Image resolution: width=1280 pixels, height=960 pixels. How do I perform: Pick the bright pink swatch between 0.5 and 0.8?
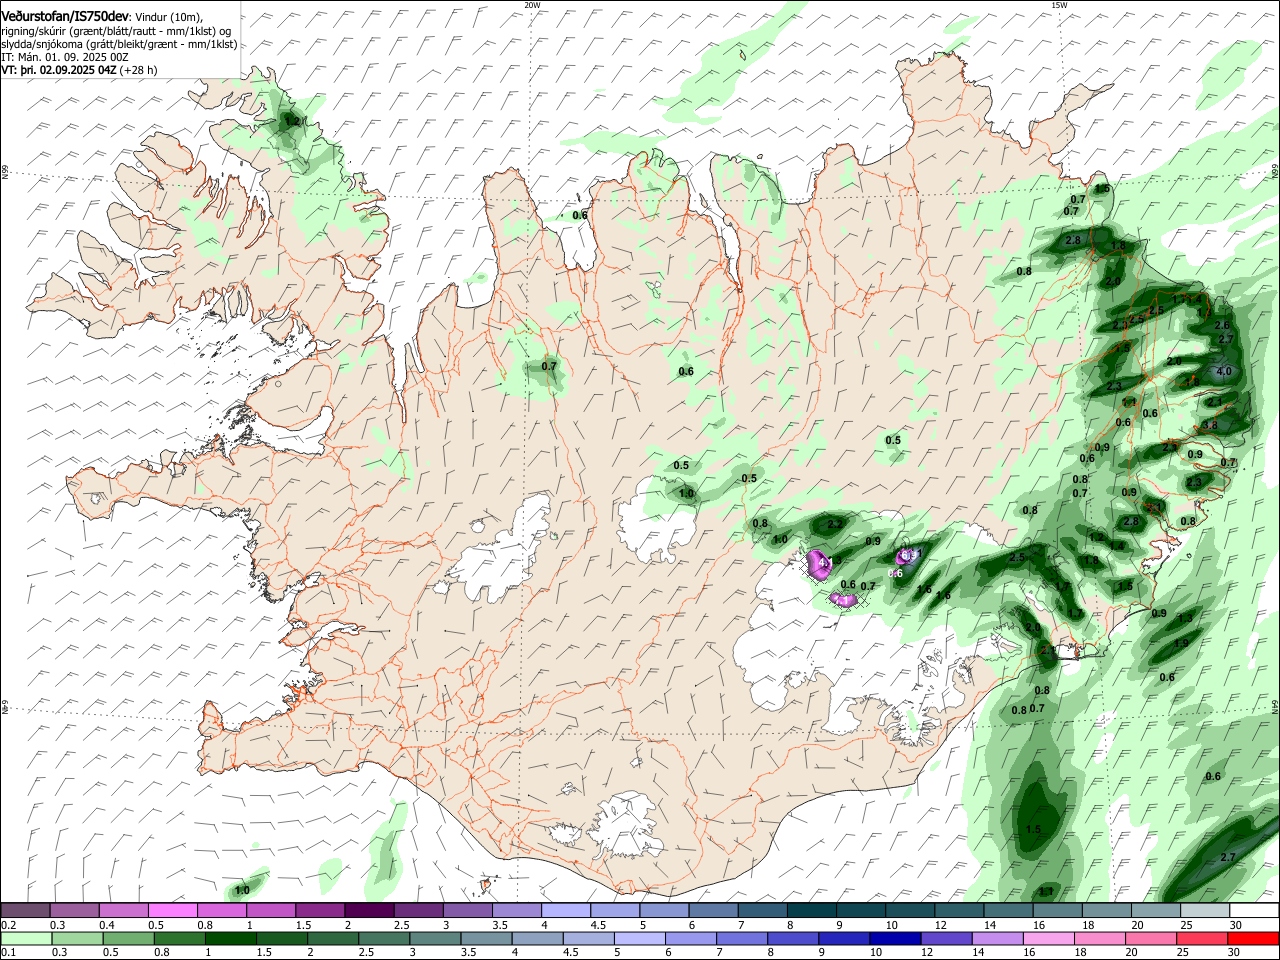172,910
